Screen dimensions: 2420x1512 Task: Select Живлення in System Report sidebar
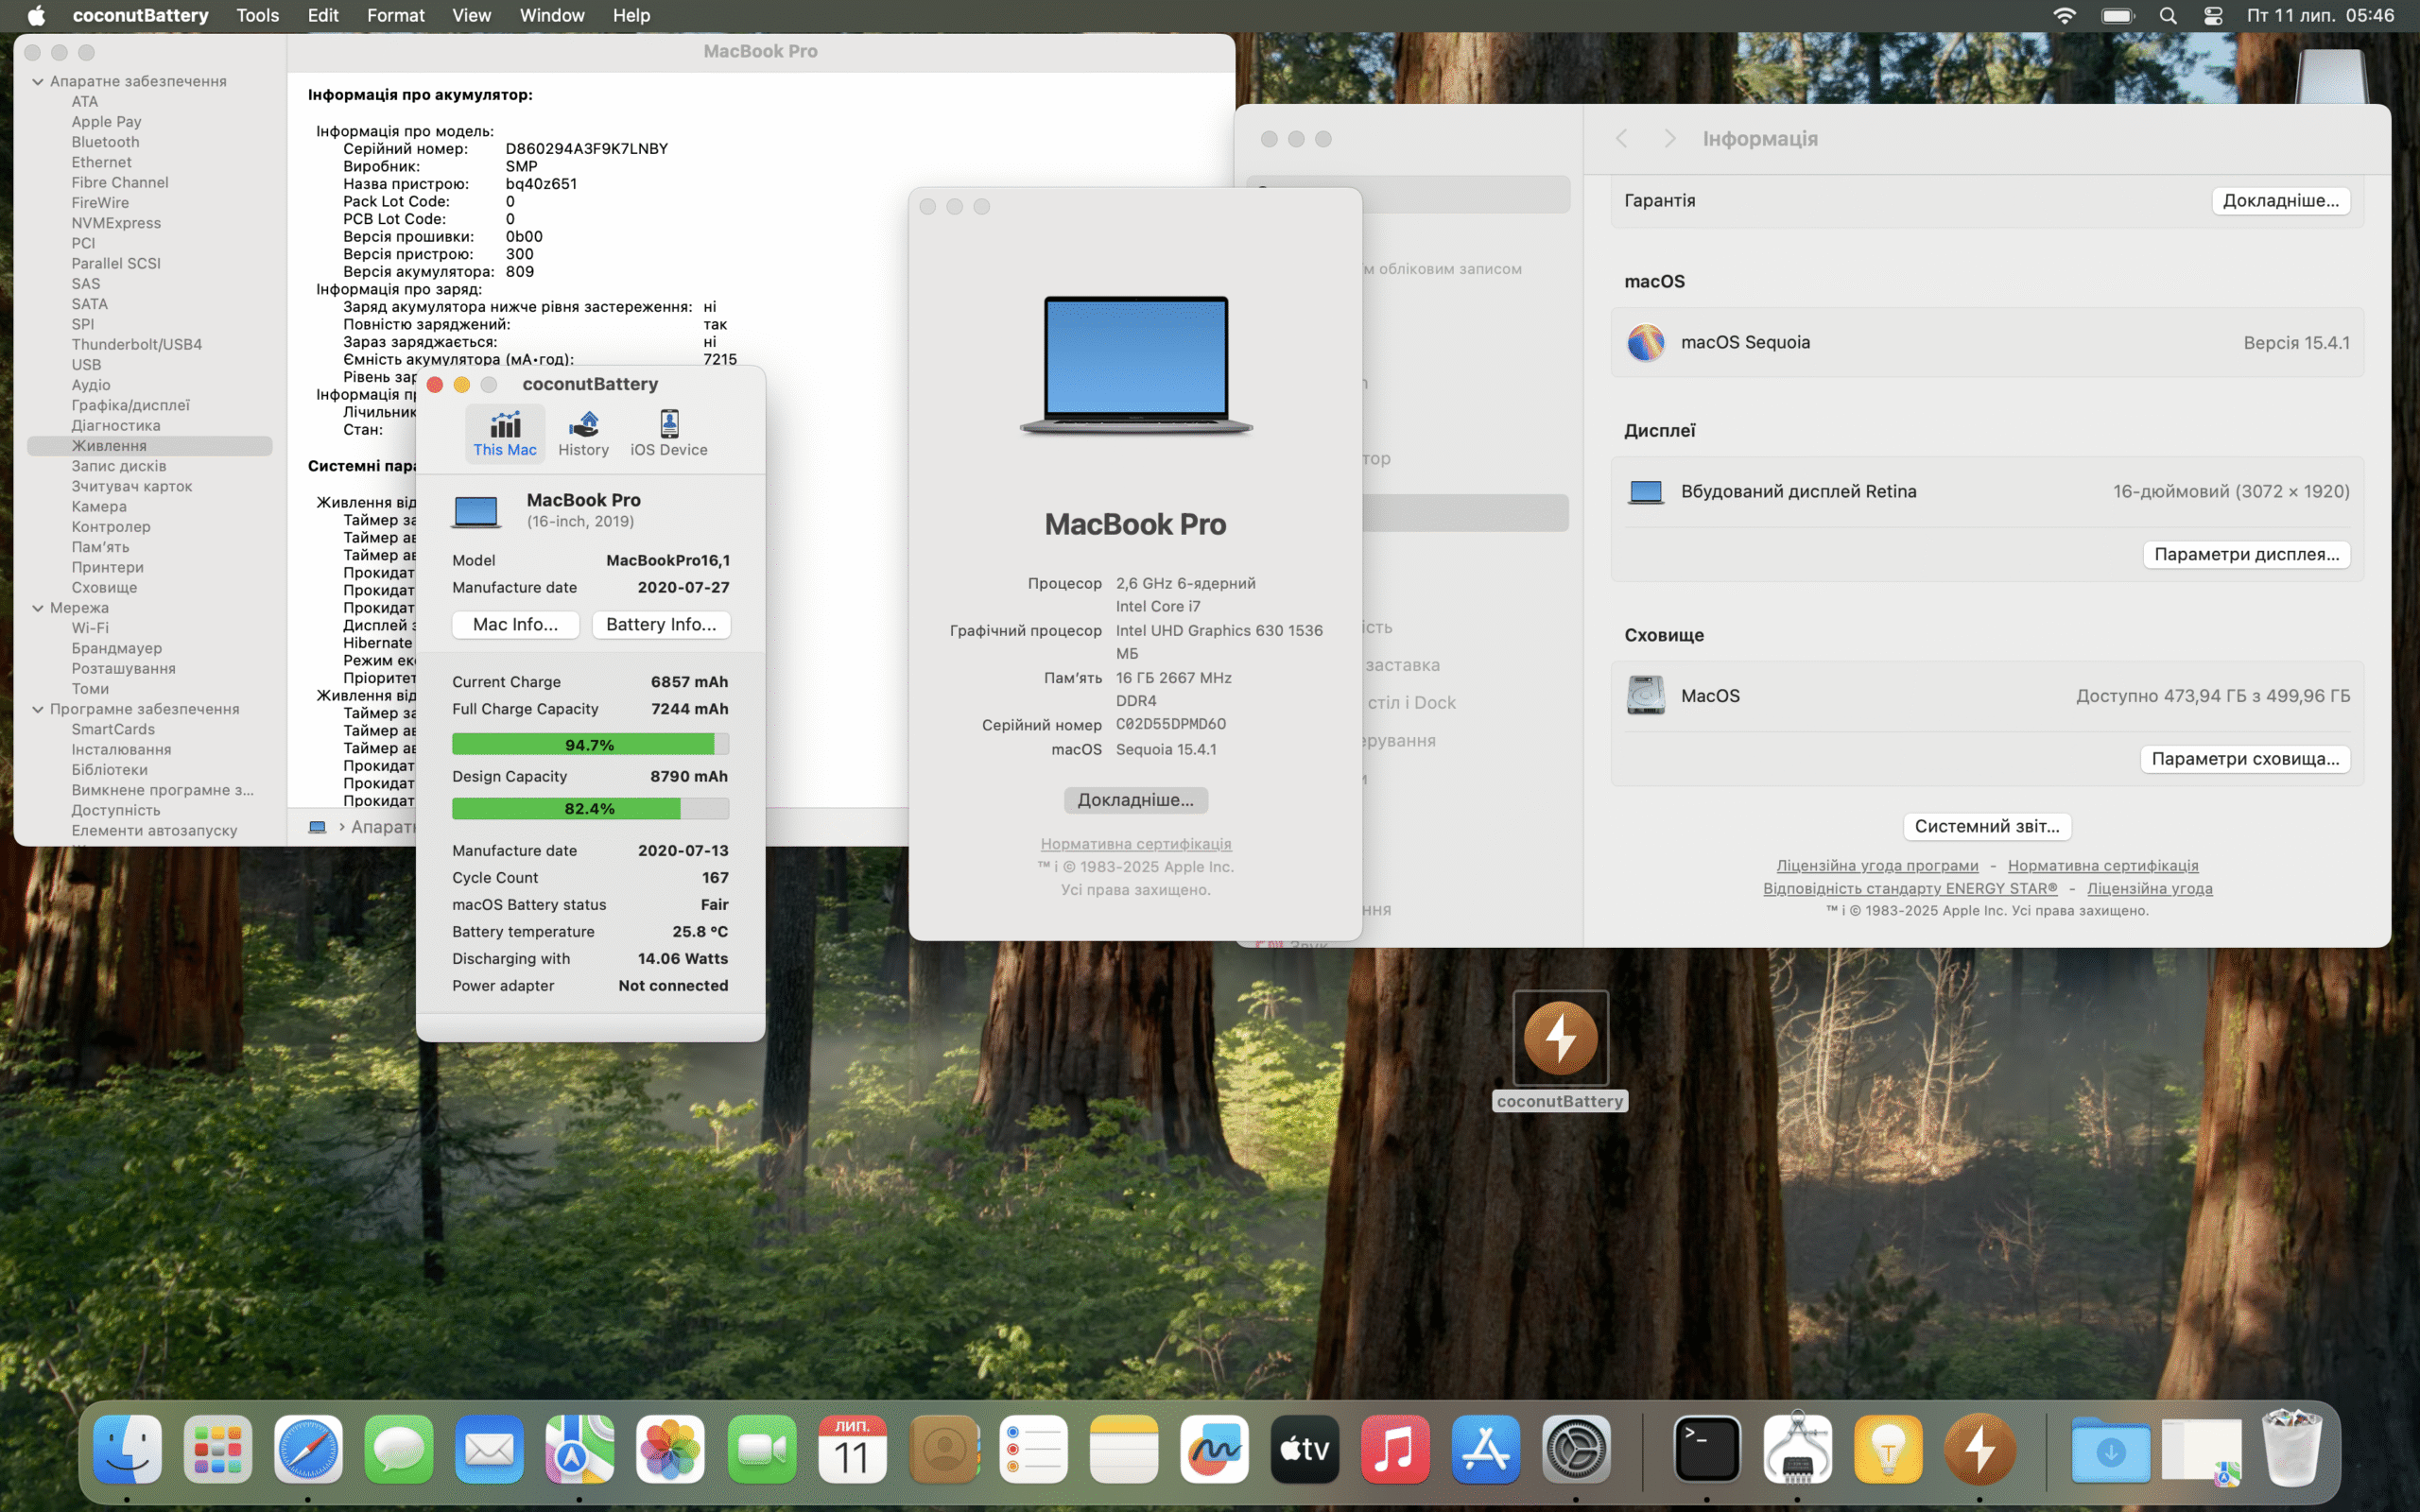click(150, 445)
